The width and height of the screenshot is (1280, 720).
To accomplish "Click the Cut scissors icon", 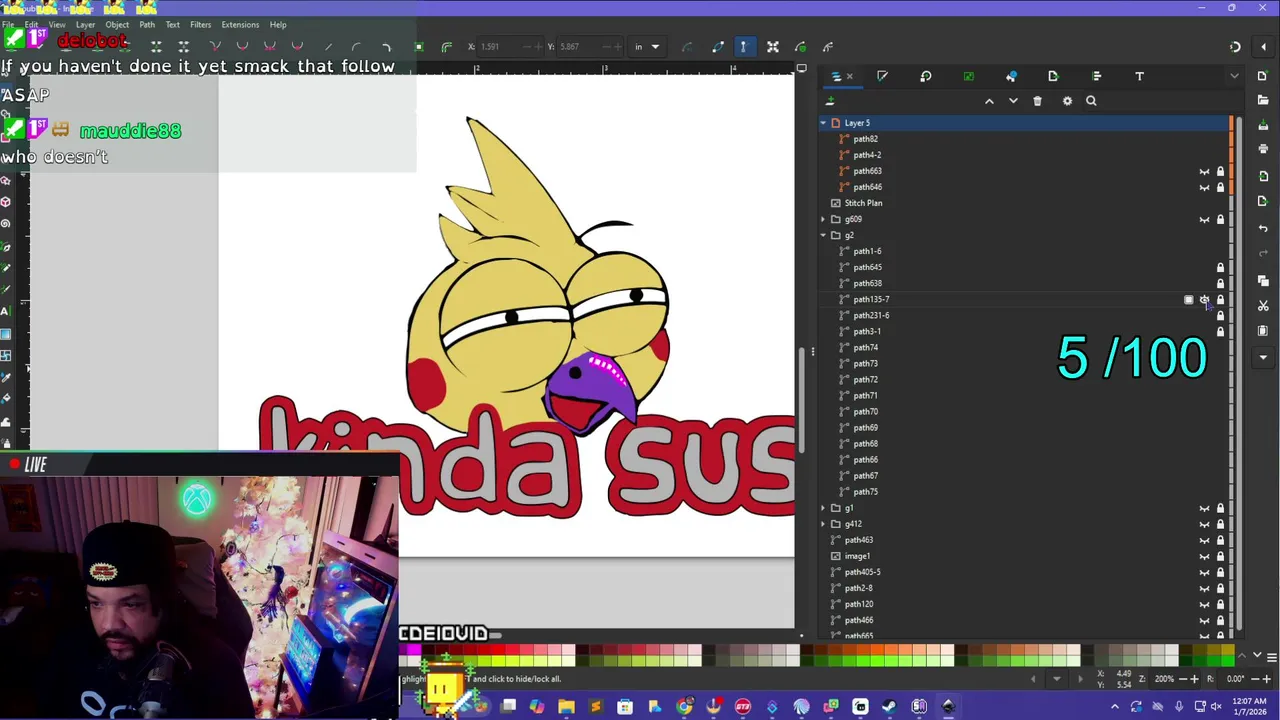I will [x=1263, y=306].
